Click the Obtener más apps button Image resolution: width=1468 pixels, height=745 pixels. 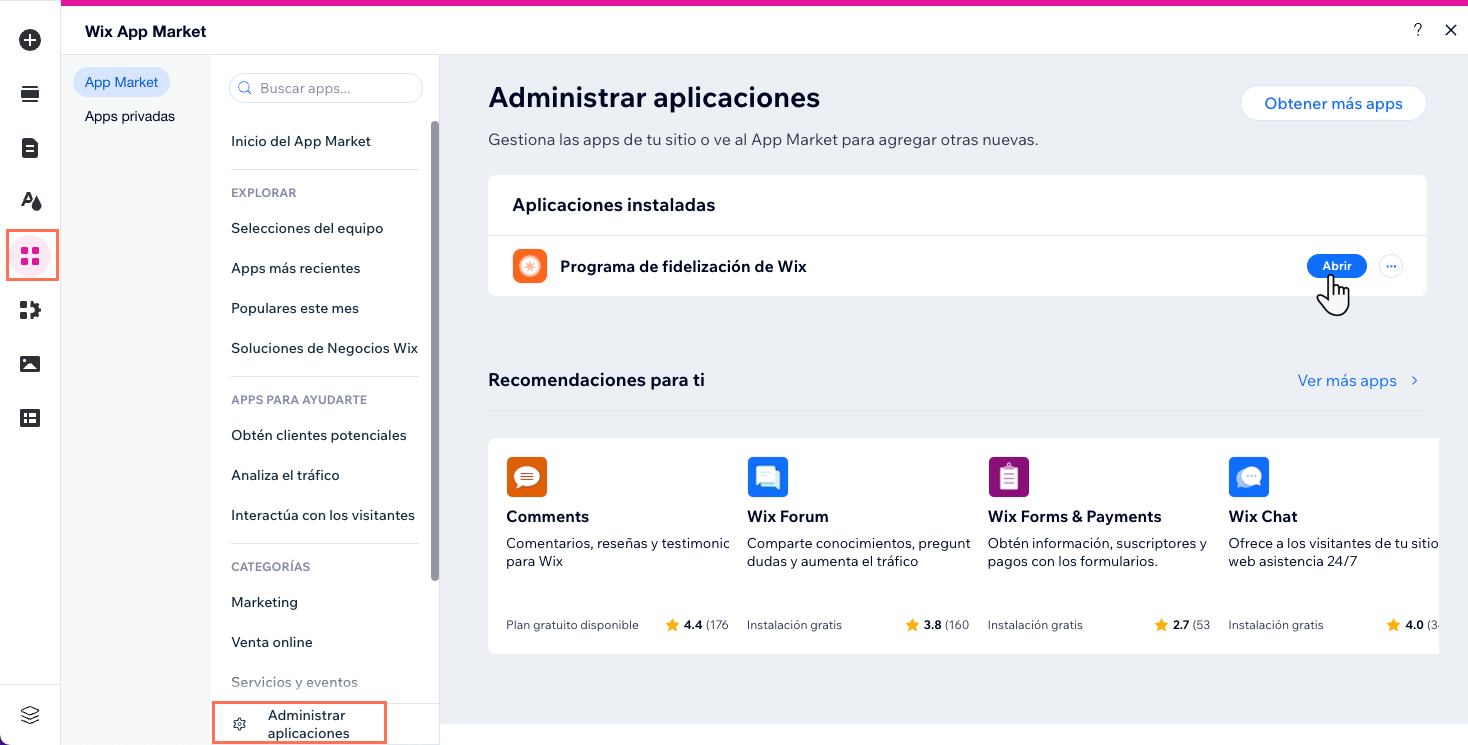[x=1333, y=103]
